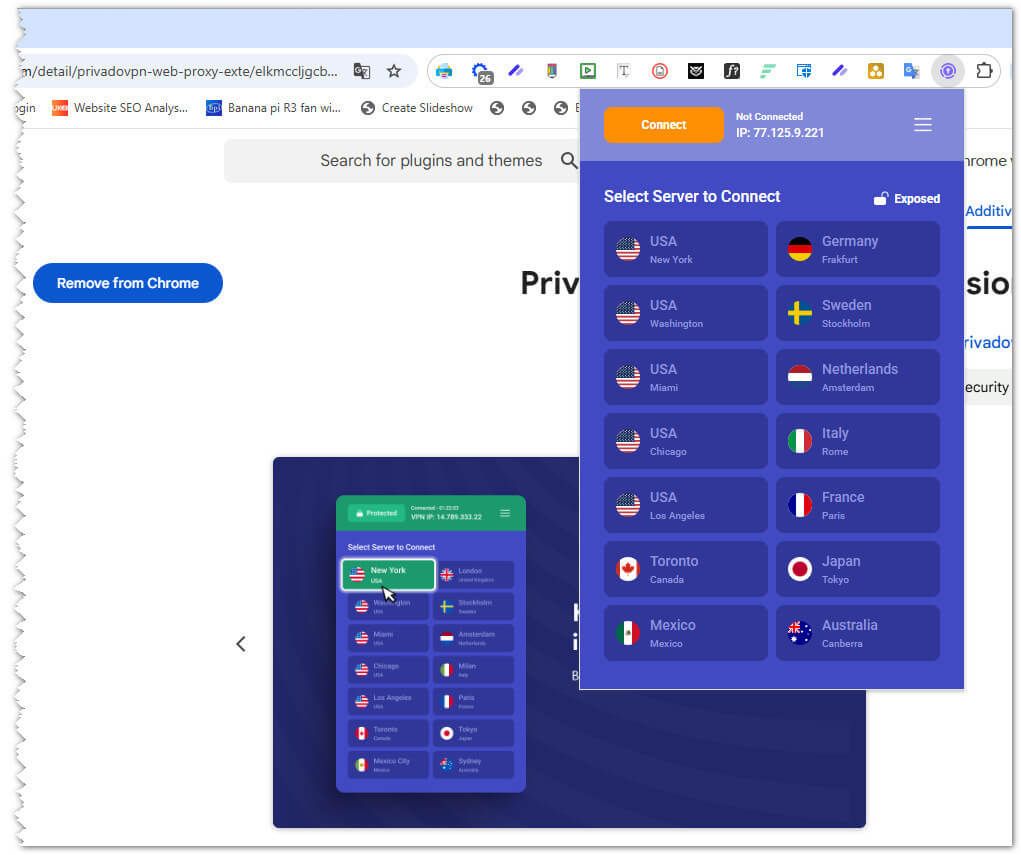
Task: Click the orange Connect button
Action: (663, 125)
